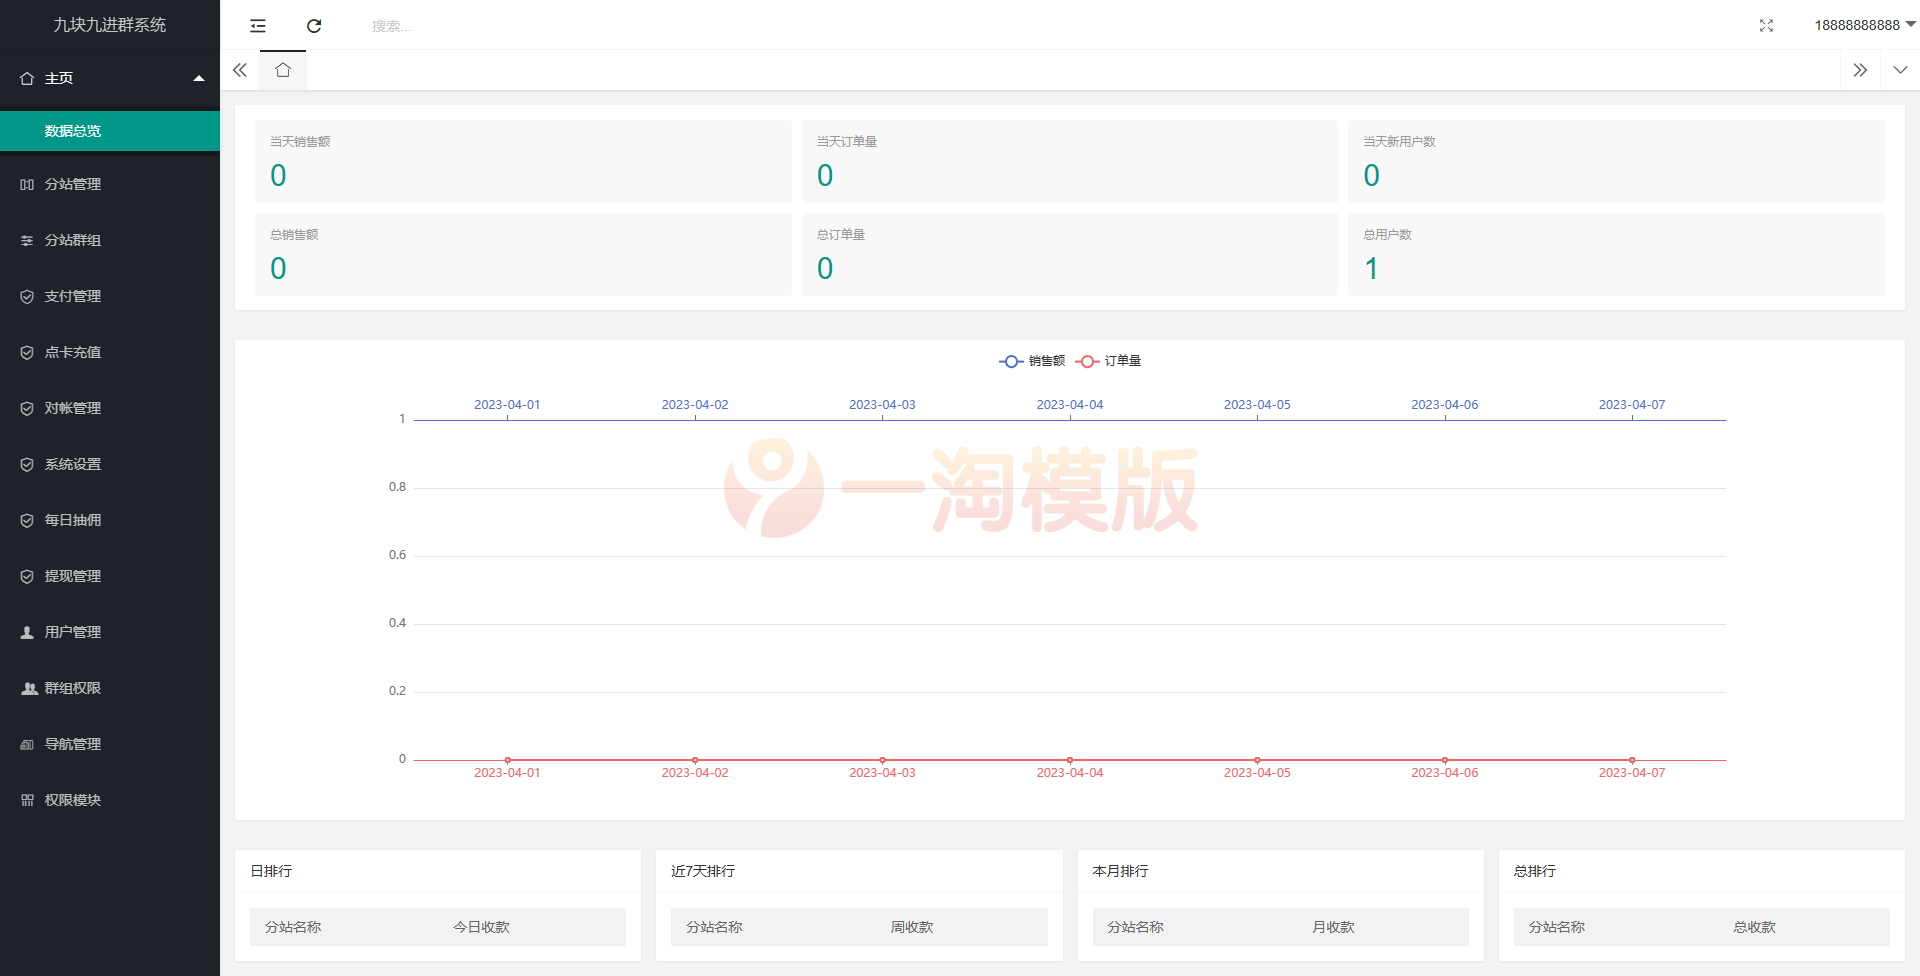Viewport: 1920px width, 976px height.
Task: Click the 本月排行 panel title
Action: (1121, 871)
